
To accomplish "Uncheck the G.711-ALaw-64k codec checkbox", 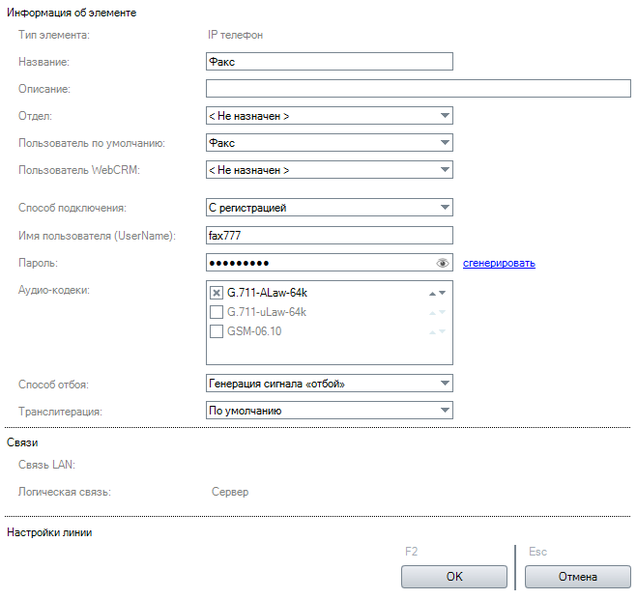I will coord(216,293).
